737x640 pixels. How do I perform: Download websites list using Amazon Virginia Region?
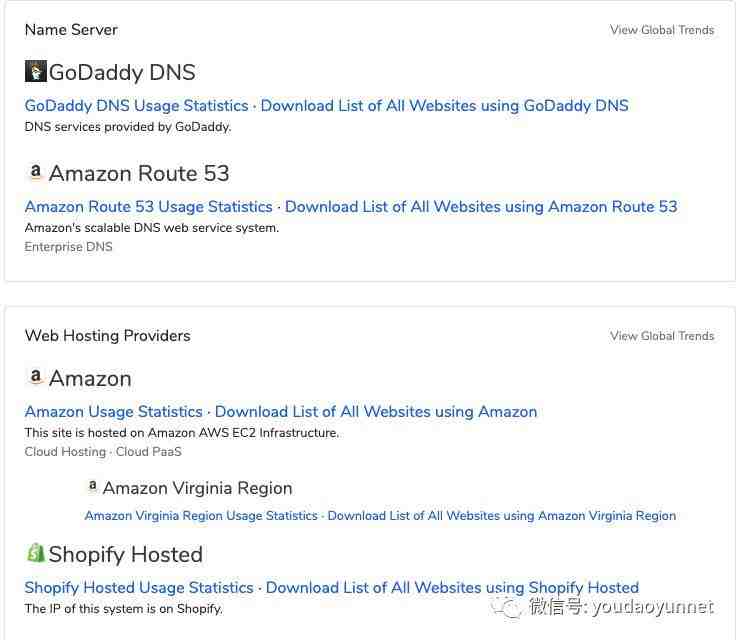(x=502, y=516)
